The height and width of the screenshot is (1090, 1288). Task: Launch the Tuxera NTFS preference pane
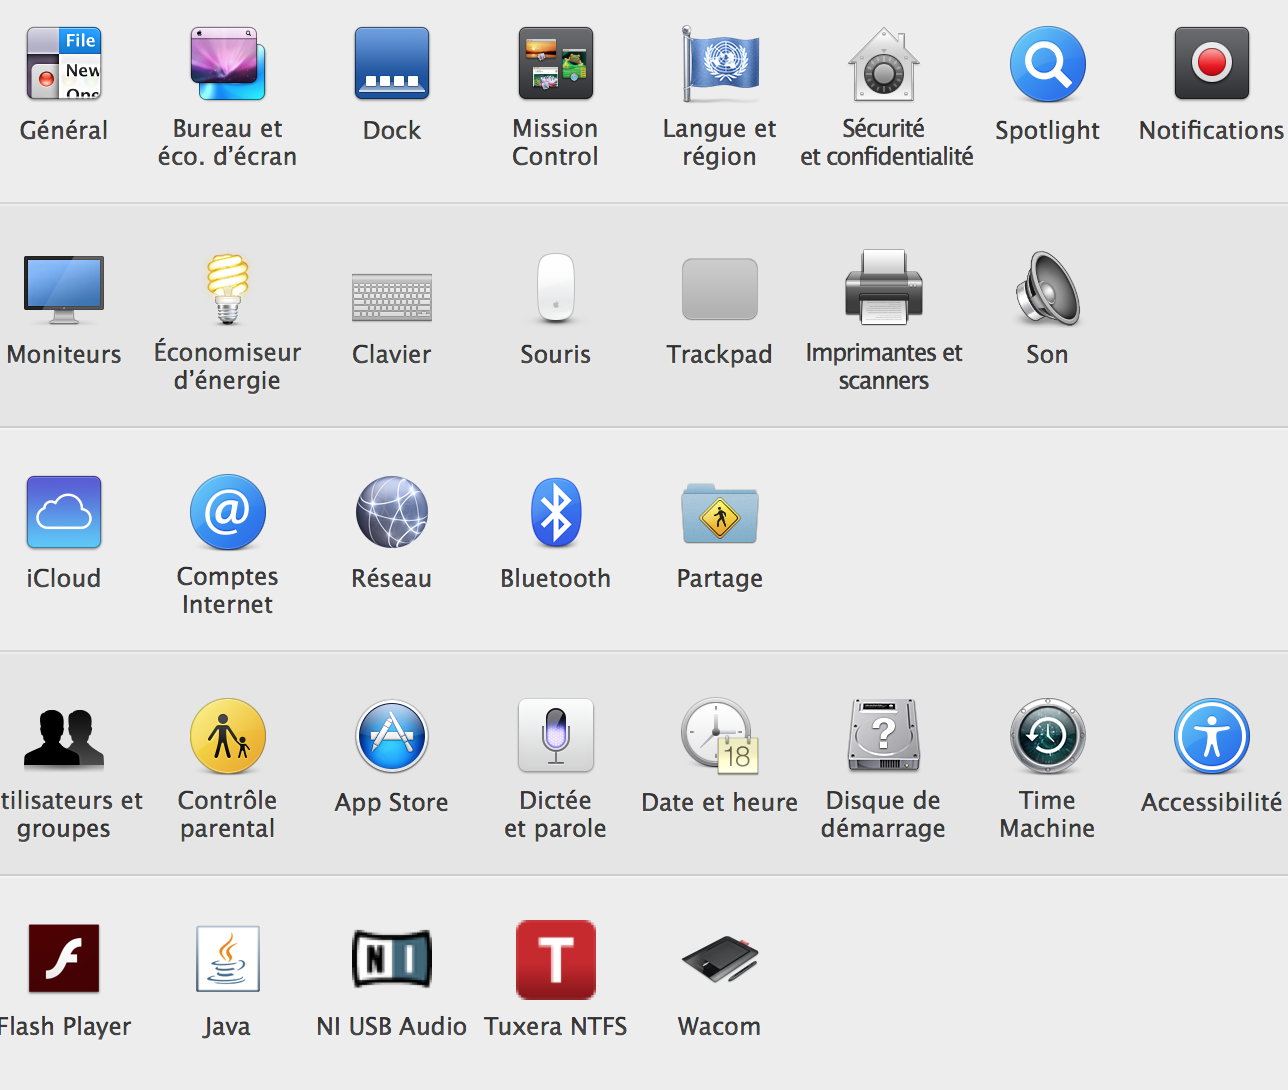tap(555, 960)
